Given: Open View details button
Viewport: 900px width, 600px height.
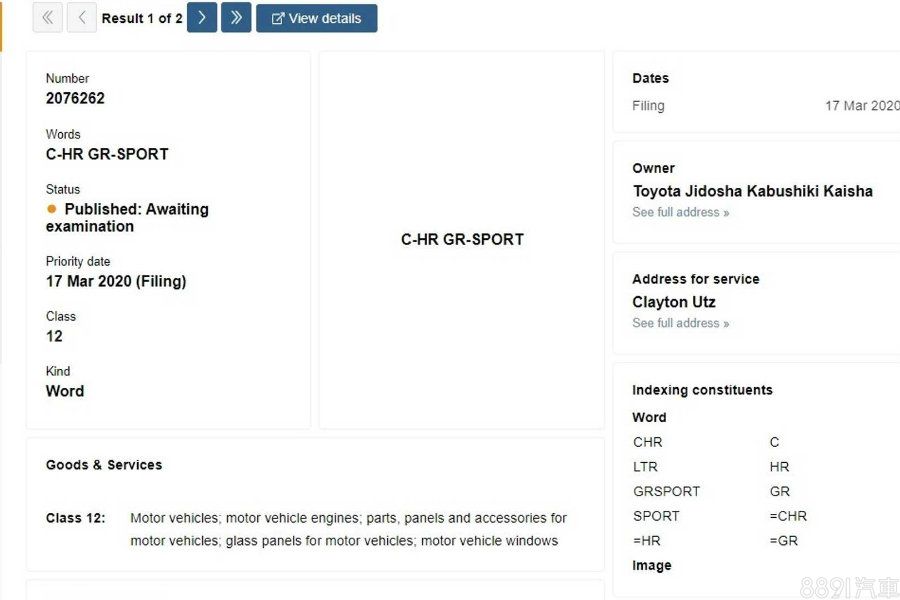Looking at the screenshot, I should (317, 18).
